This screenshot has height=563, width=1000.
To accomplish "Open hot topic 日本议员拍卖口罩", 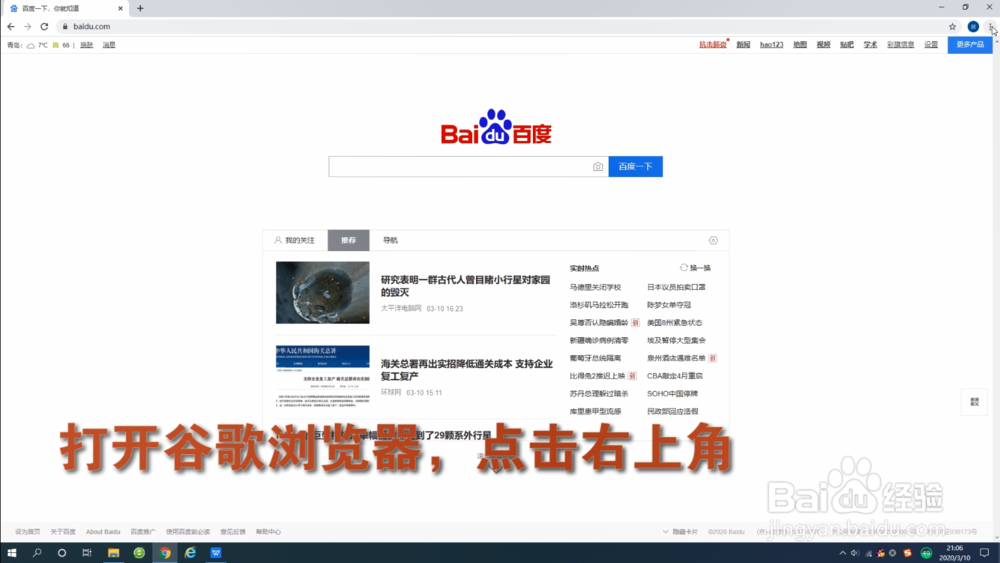I will click(x=676, y=287).
